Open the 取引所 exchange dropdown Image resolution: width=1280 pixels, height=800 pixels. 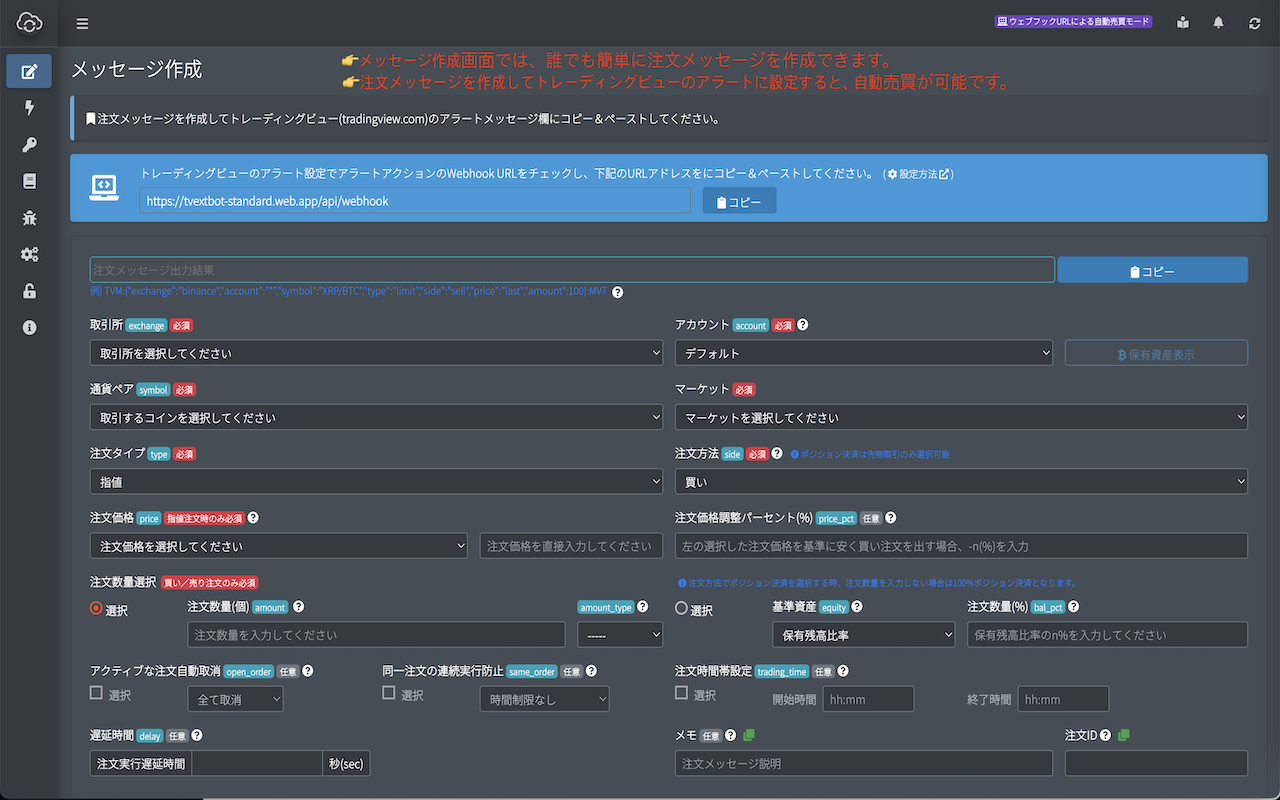tap(376, 352)
